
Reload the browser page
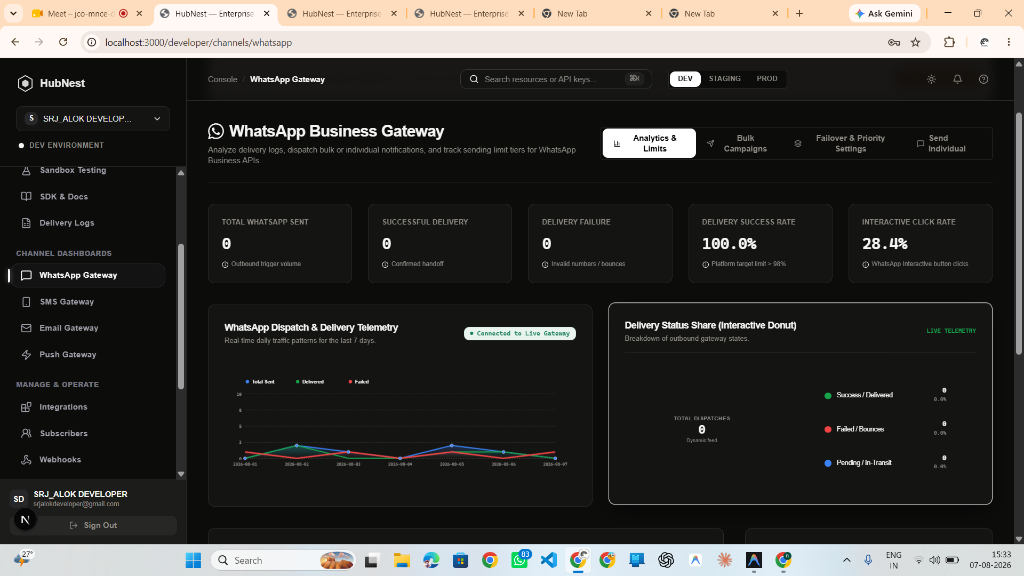point(63,42)
